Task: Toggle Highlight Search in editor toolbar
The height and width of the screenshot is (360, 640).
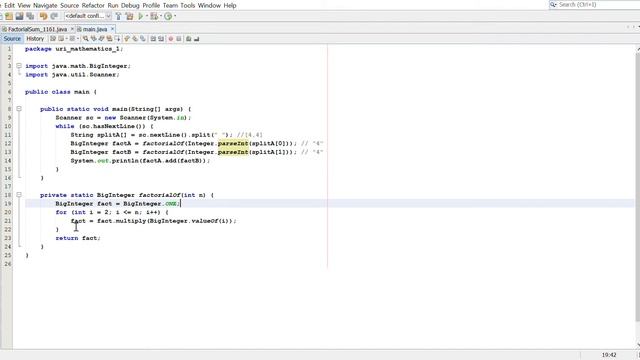Action: pos(109,39)
